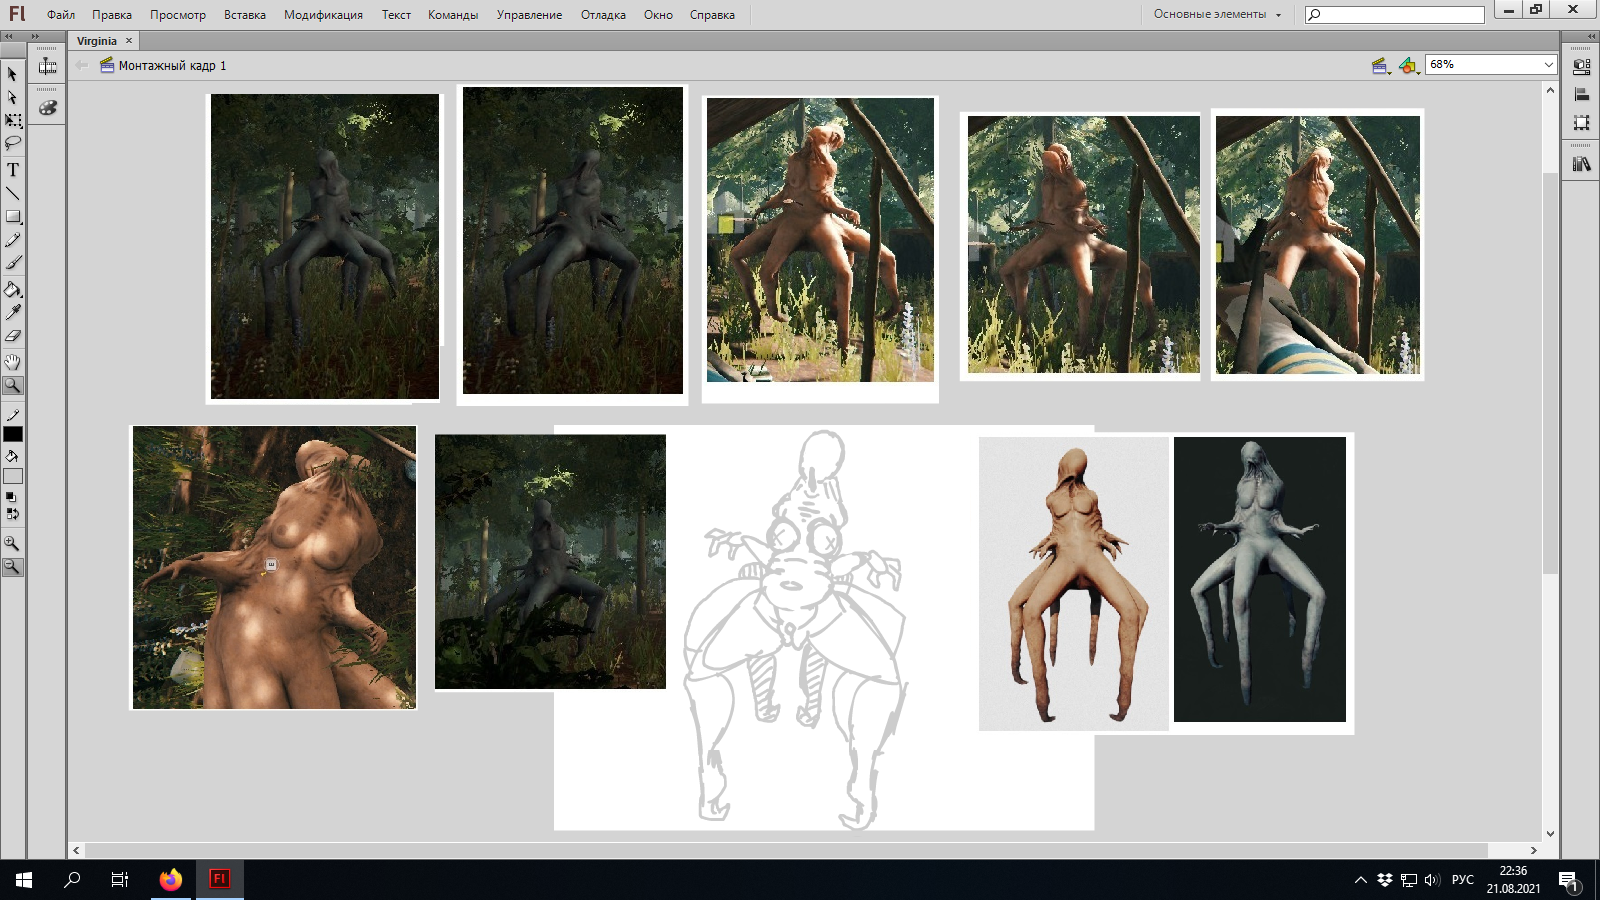Image resolution: width=1600 pixels, height=900 pixels.
Task: Select the Zoom magnifier tool
Action: (x=12, y=385)
